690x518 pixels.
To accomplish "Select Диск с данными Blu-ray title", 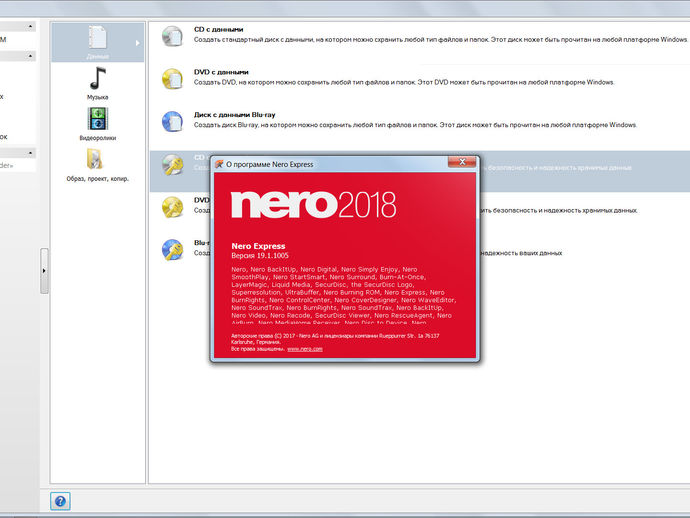I will [x=235, y=115].
